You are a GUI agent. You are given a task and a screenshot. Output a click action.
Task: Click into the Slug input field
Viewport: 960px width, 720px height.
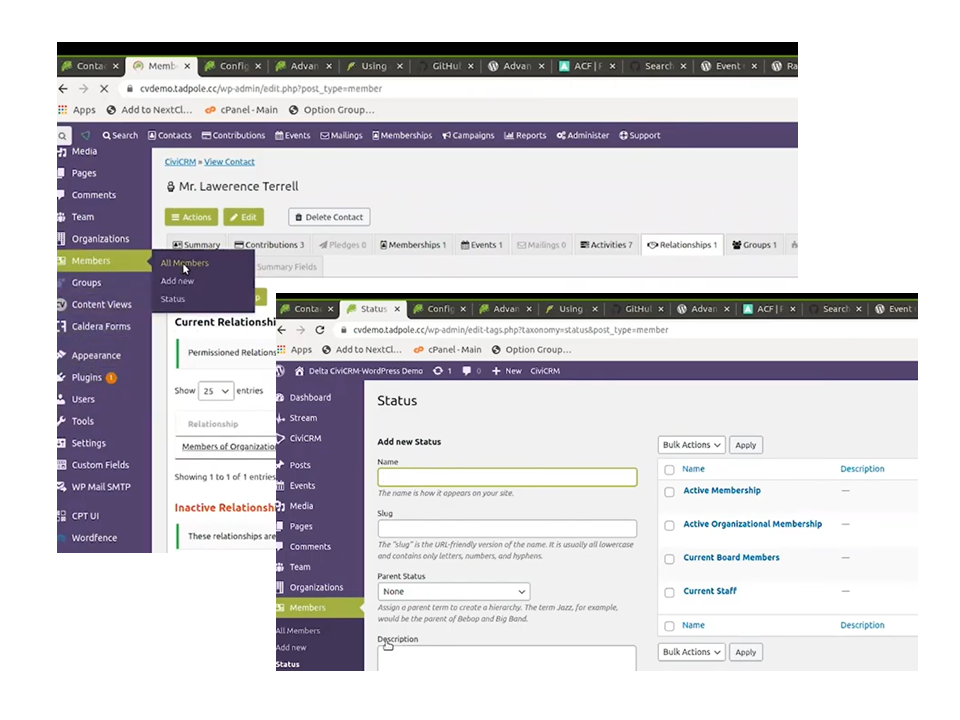[507, 529]
